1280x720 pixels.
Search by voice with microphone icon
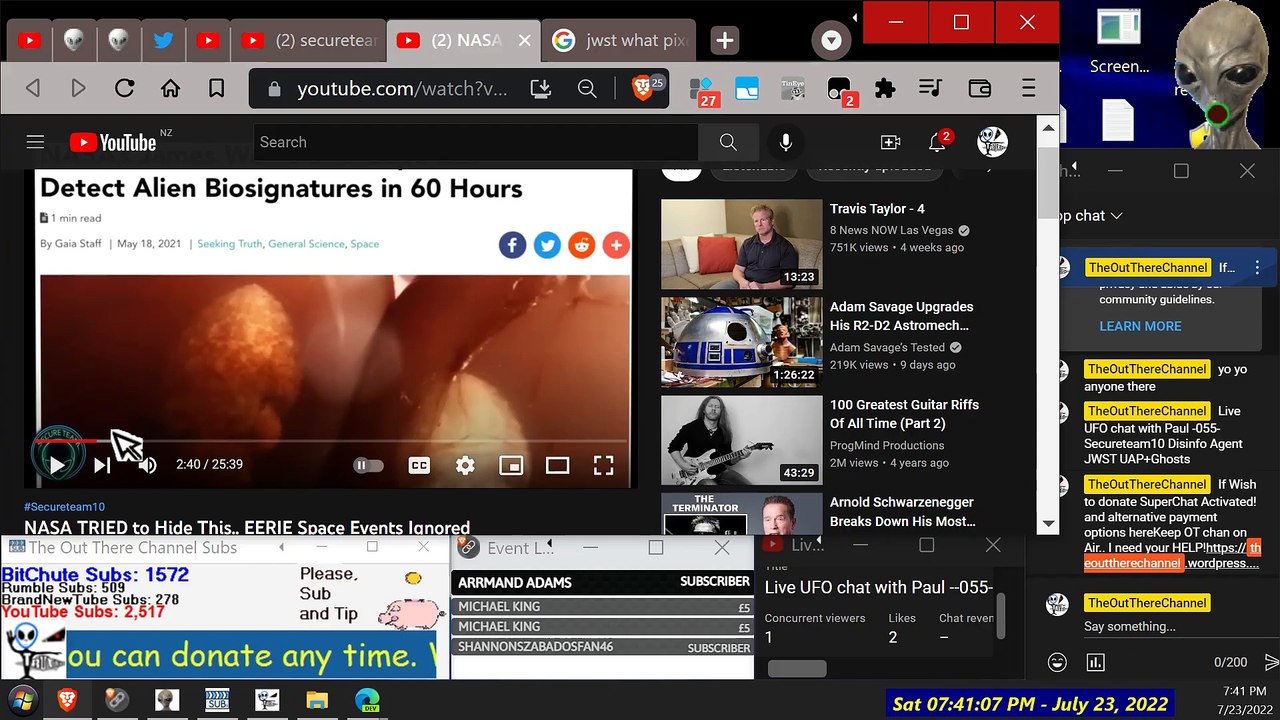point(786,142)
